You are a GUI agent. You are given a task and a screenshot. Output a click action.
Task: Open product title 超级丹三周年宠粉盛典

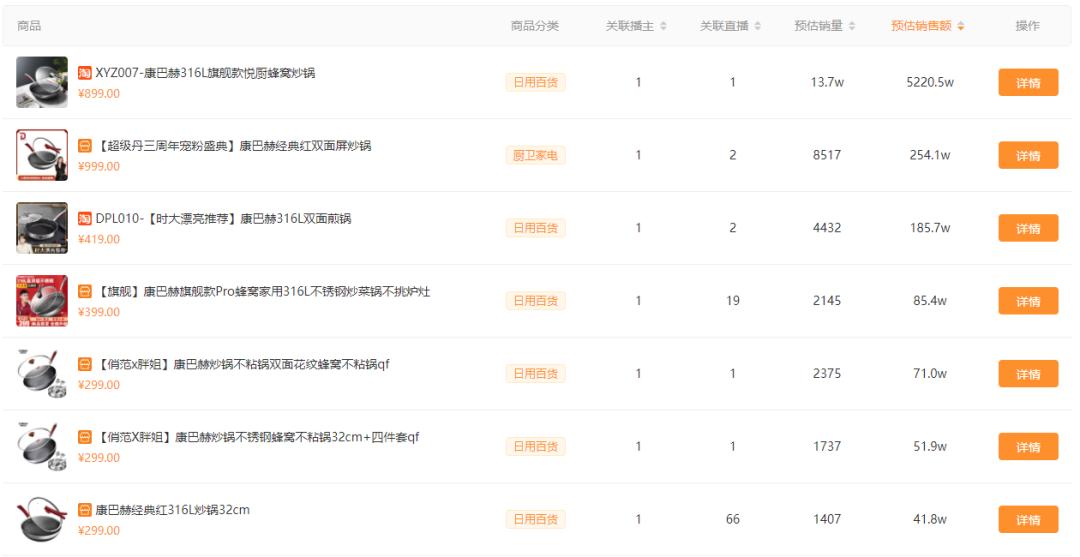click(x=233, y=146)
